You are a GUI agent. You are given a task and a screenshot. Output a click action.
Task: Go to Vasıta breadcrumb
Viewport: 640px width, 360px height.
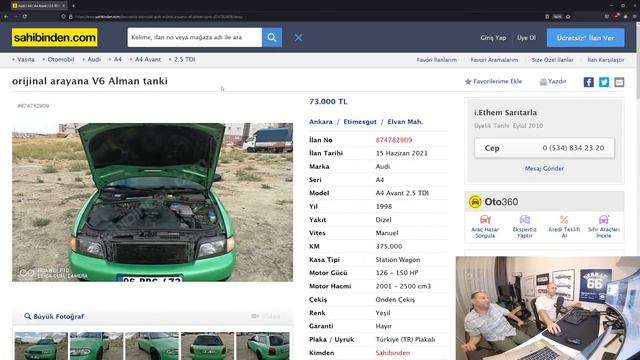click(x=26, y=59)
